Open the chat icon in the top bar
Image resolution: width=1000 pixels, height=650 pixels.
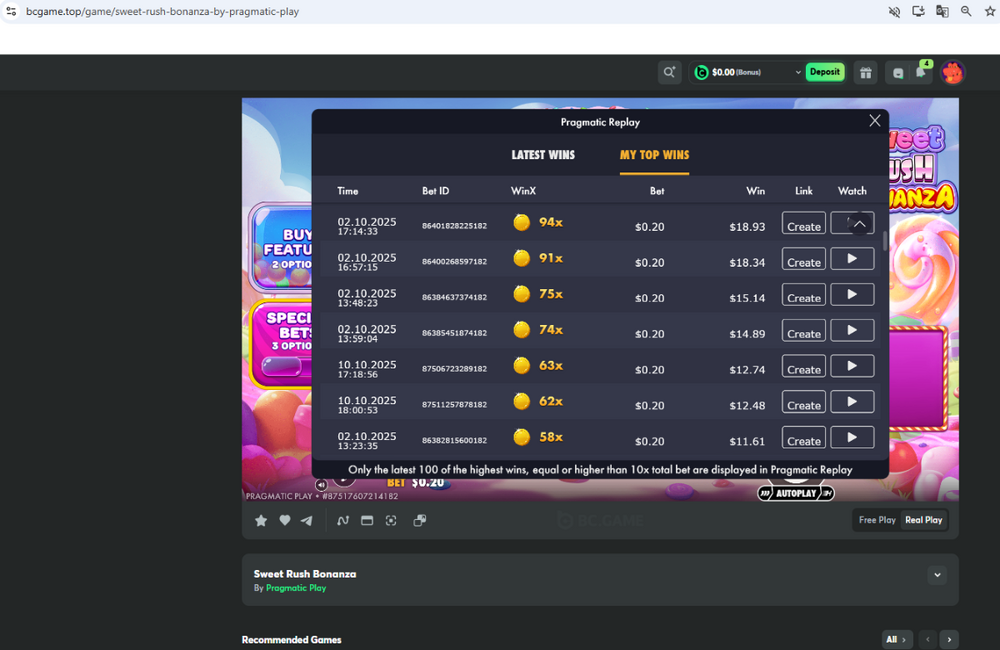897,72
